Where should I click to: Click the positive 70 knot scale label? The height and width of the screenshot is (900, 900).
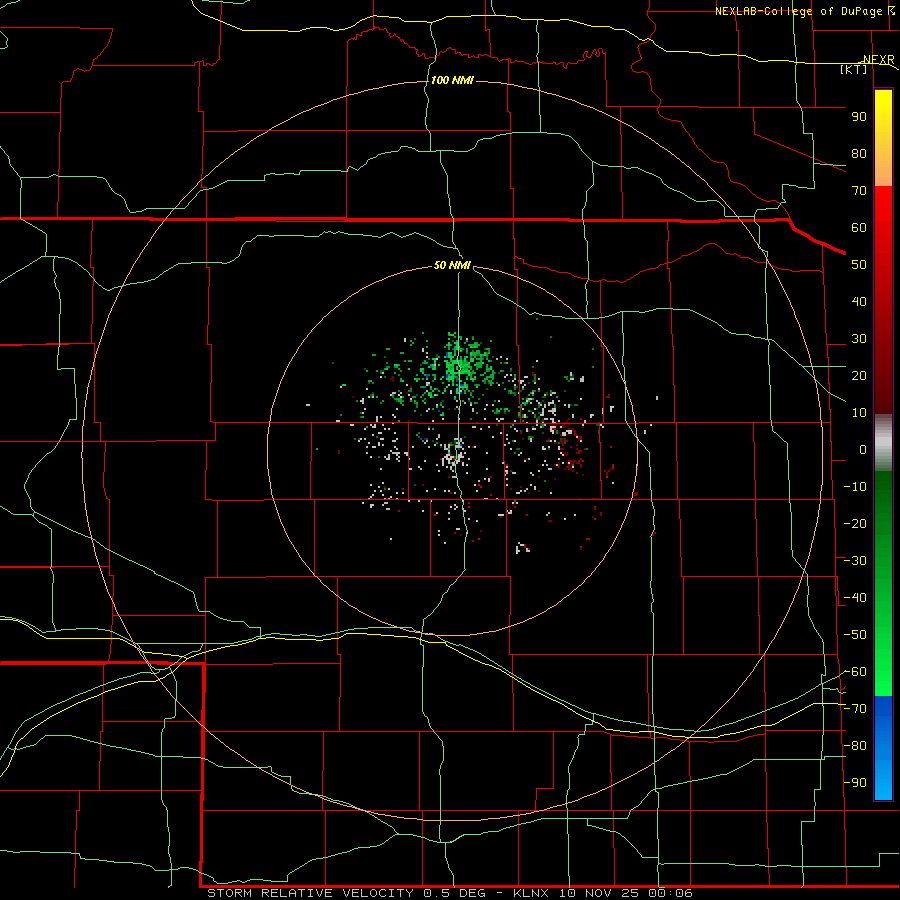coord(859,191)
